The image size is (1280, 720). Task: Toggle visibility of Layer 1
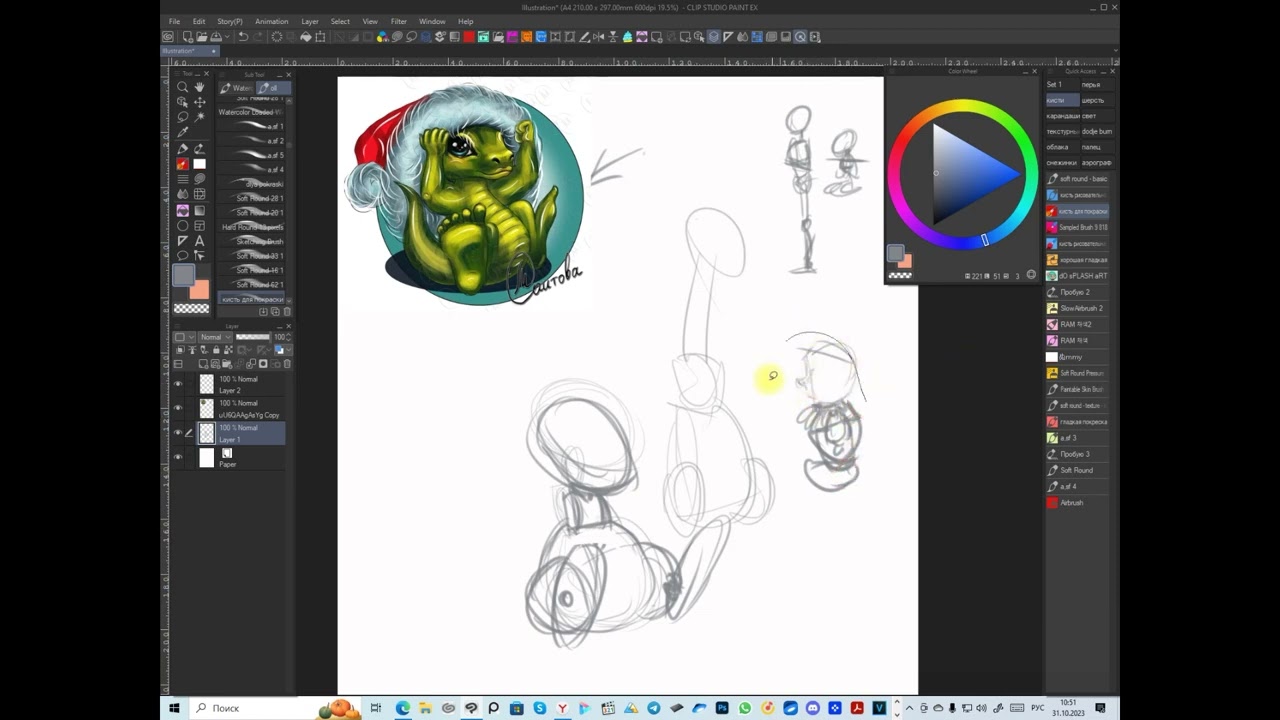178,433
